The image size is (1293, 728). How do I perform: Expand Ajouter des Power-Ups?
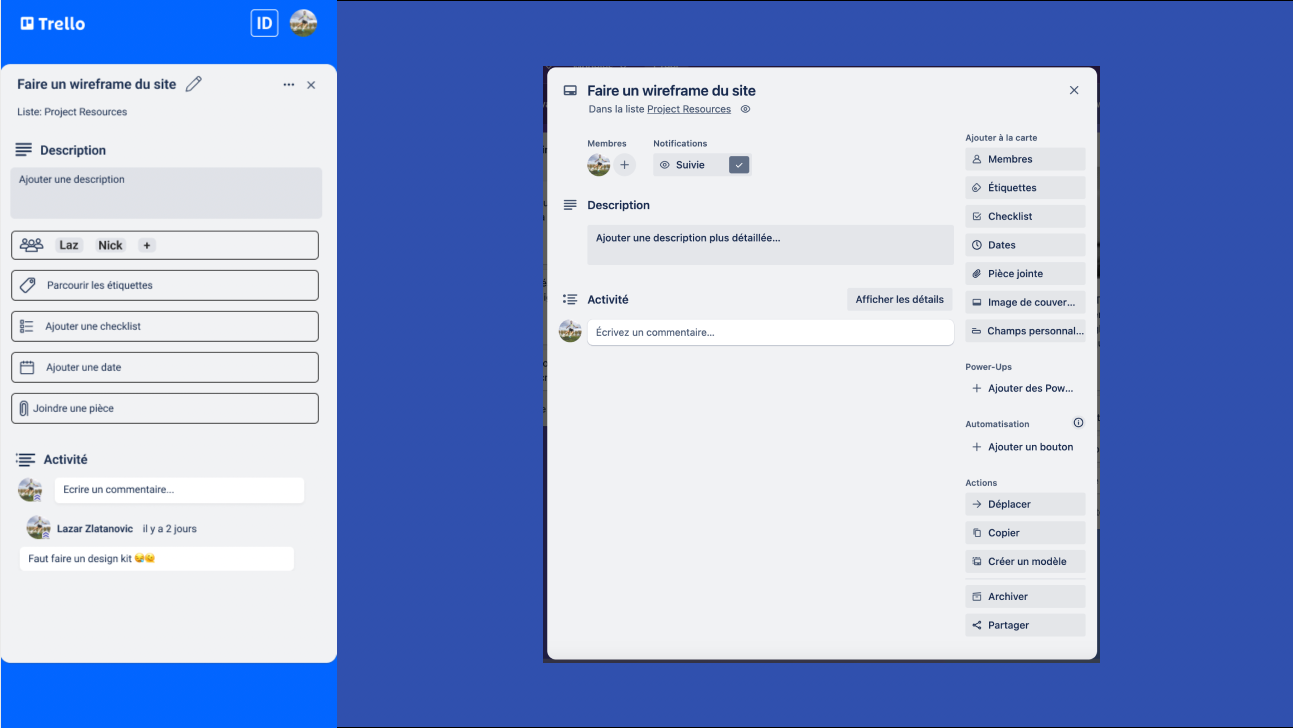point(1022,388)
